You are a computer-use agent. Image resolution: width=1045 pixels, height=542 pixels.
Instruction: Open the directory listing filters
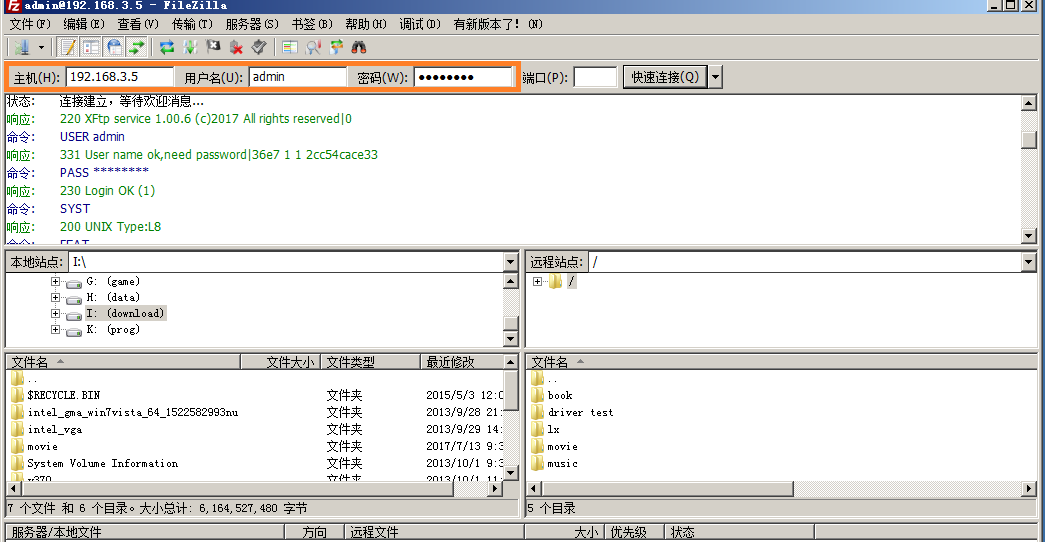(x=289, y=47)
